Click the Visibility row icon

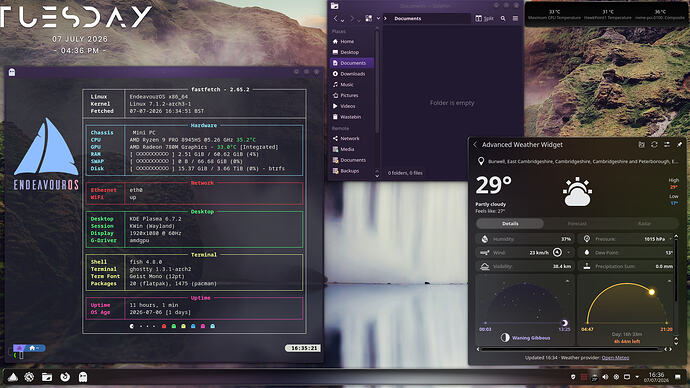[484, 266]
